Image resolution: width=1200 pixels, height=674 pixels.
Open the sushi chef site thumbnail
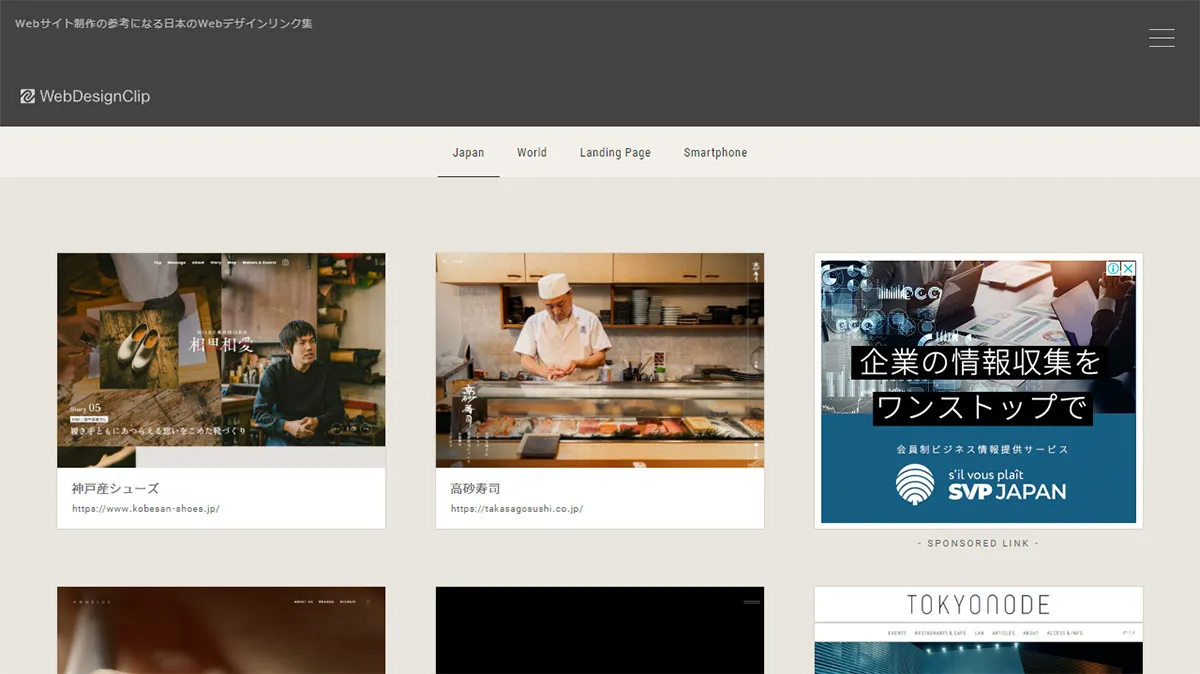point(599,360)
